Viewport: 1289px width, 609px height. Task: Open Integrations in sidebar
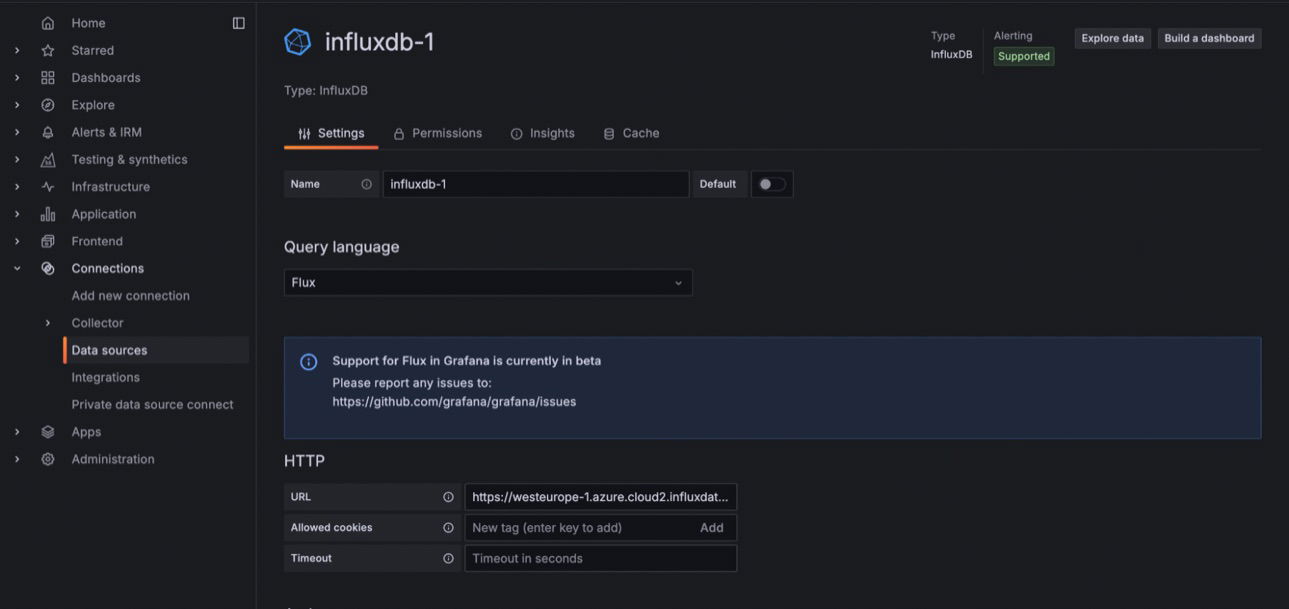tap(105, 377)
